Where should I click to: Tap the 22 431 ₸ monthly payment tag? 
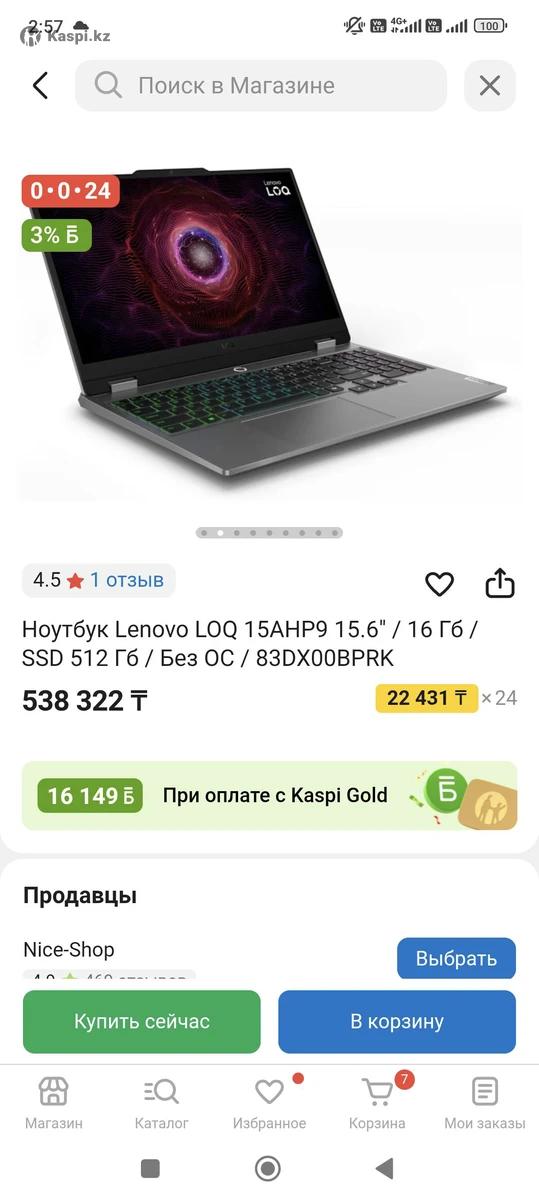tap(427, 698)
